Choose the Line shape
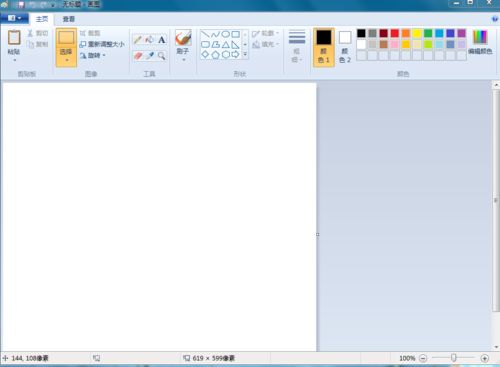The height and width of the screenshot is (367, 500). [x=206, y=34]
